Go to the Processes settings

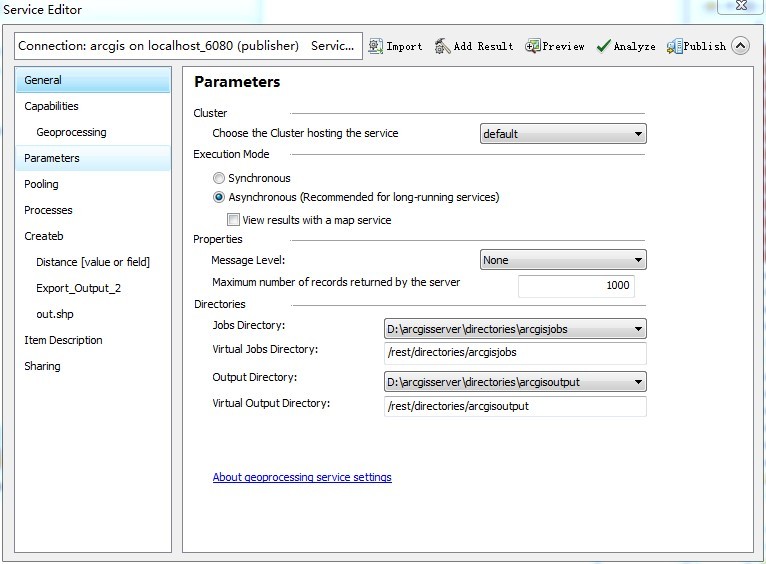point(93,210)
